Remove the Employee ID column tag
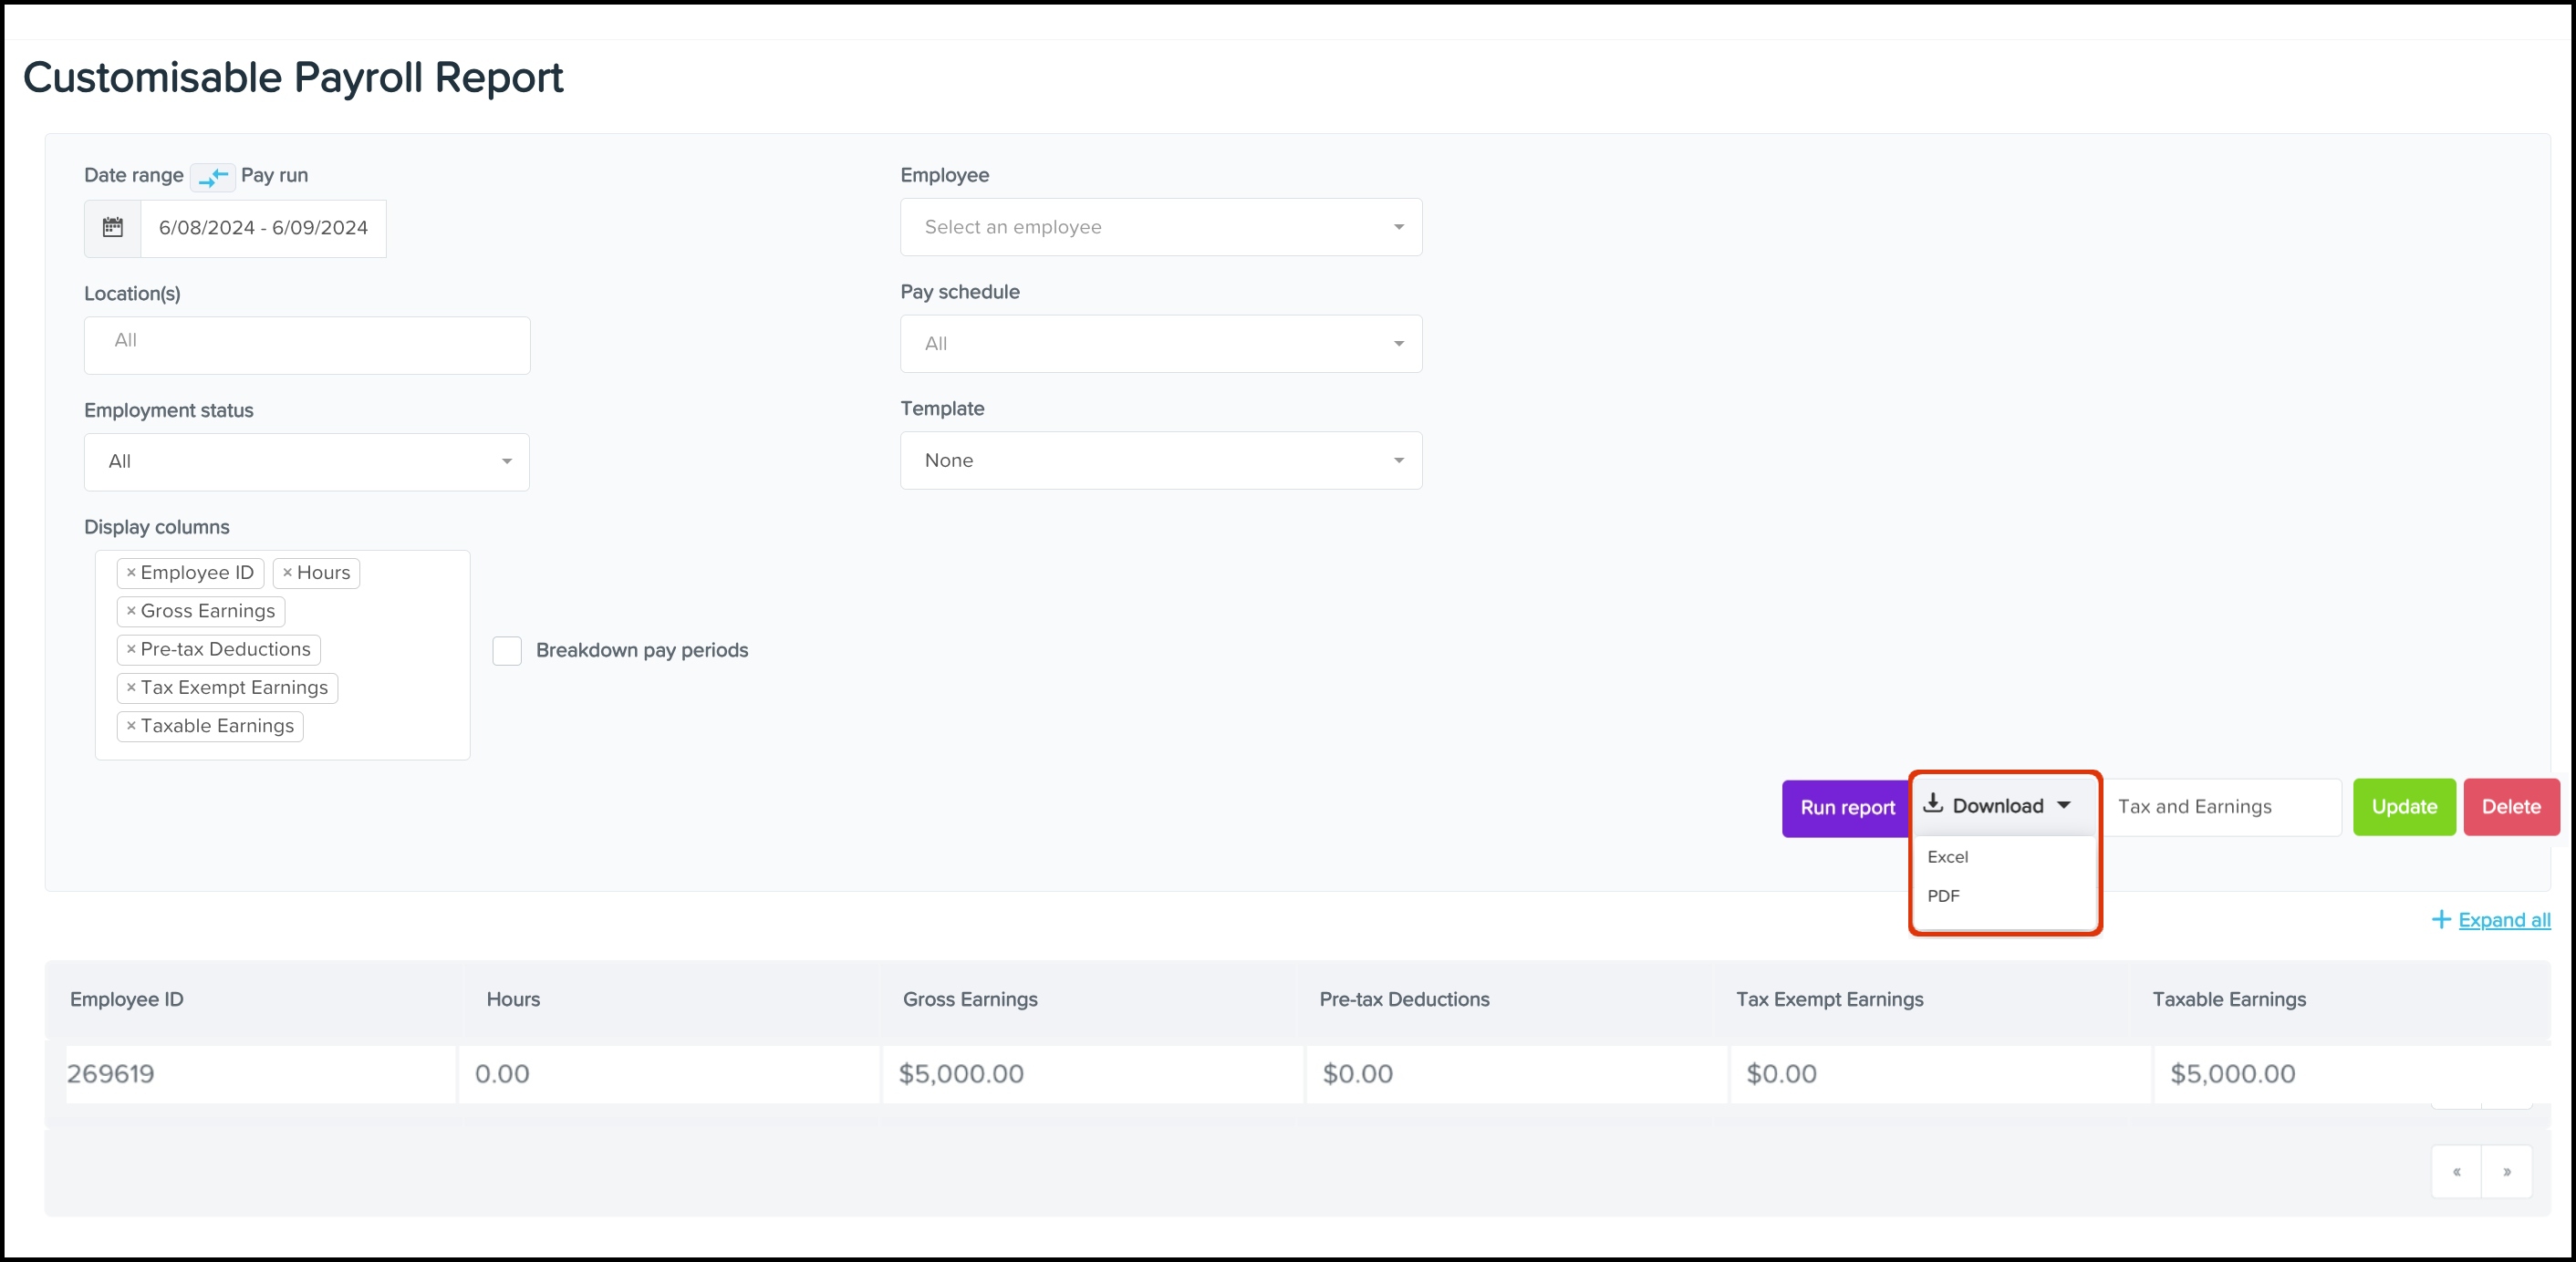 coord(131,573)
